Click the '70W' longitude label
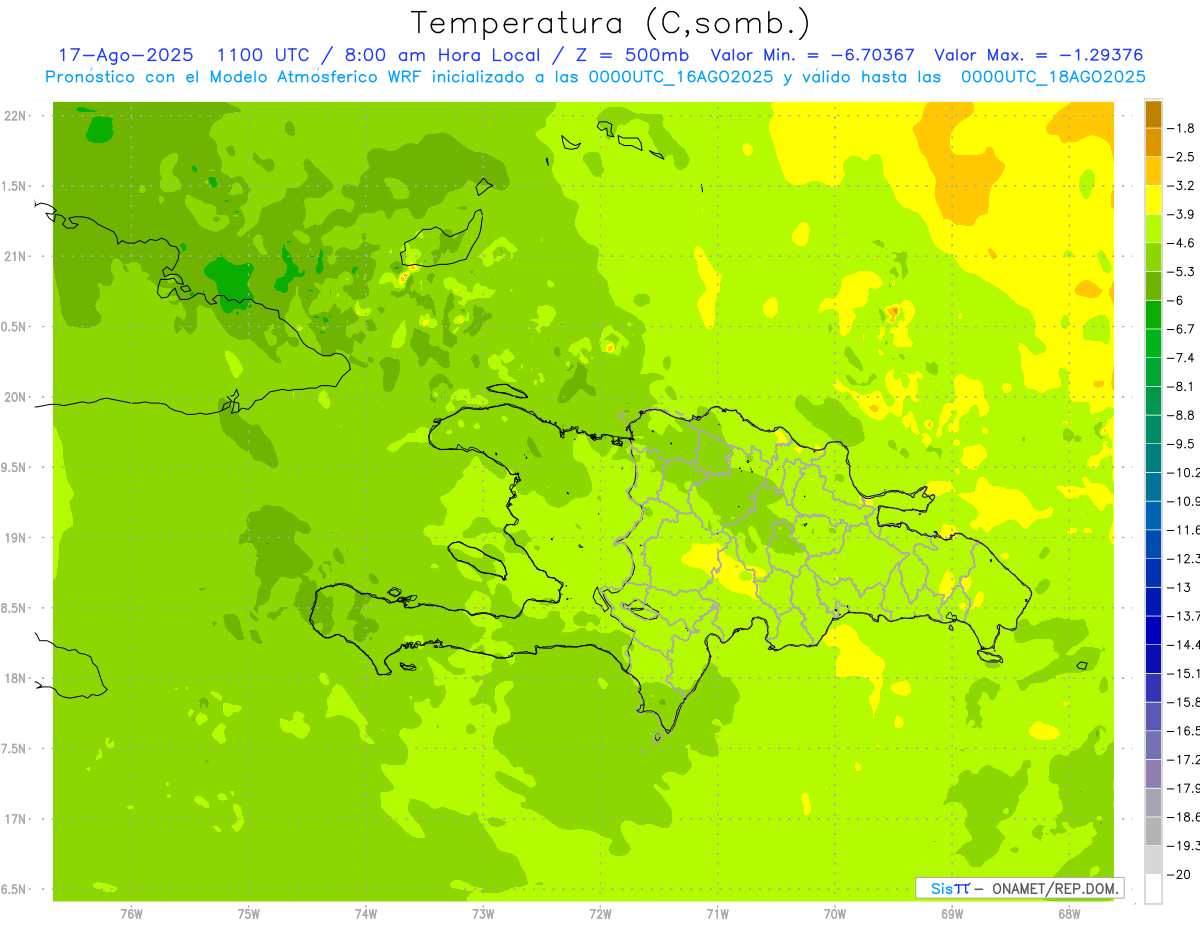The image size is (1200, 927). (x=834, y=913)
